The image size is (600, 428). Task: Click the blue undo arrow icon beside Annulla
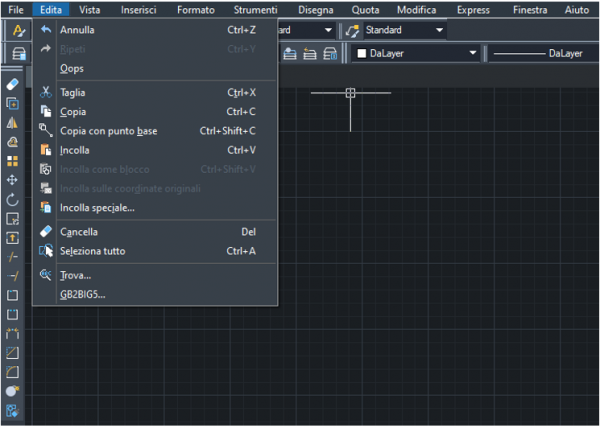tap(46, 29)
